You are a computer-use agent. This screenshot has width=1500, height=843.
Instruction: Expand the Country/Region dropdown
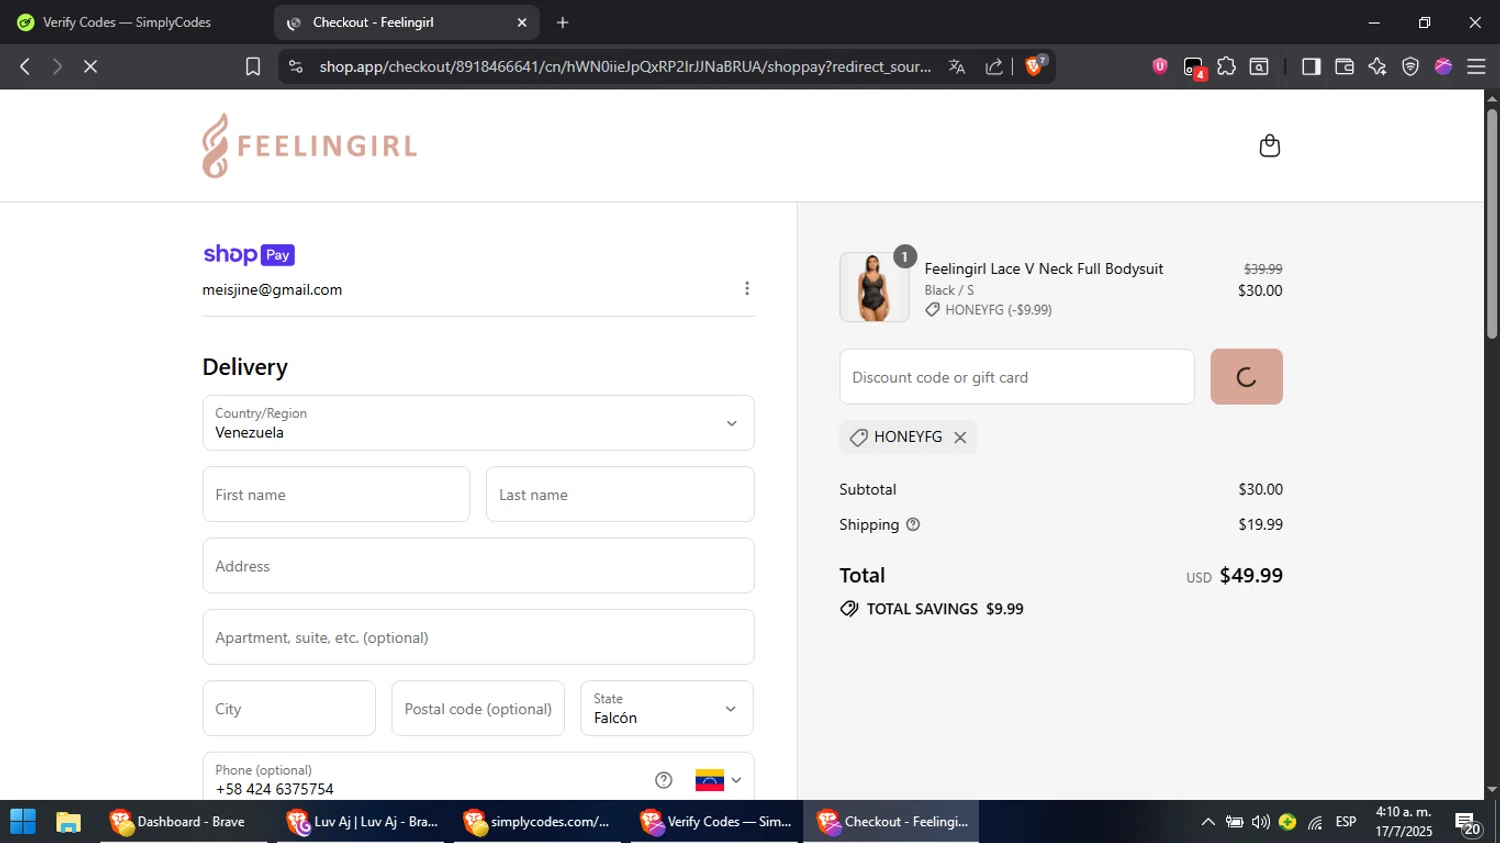478,423
